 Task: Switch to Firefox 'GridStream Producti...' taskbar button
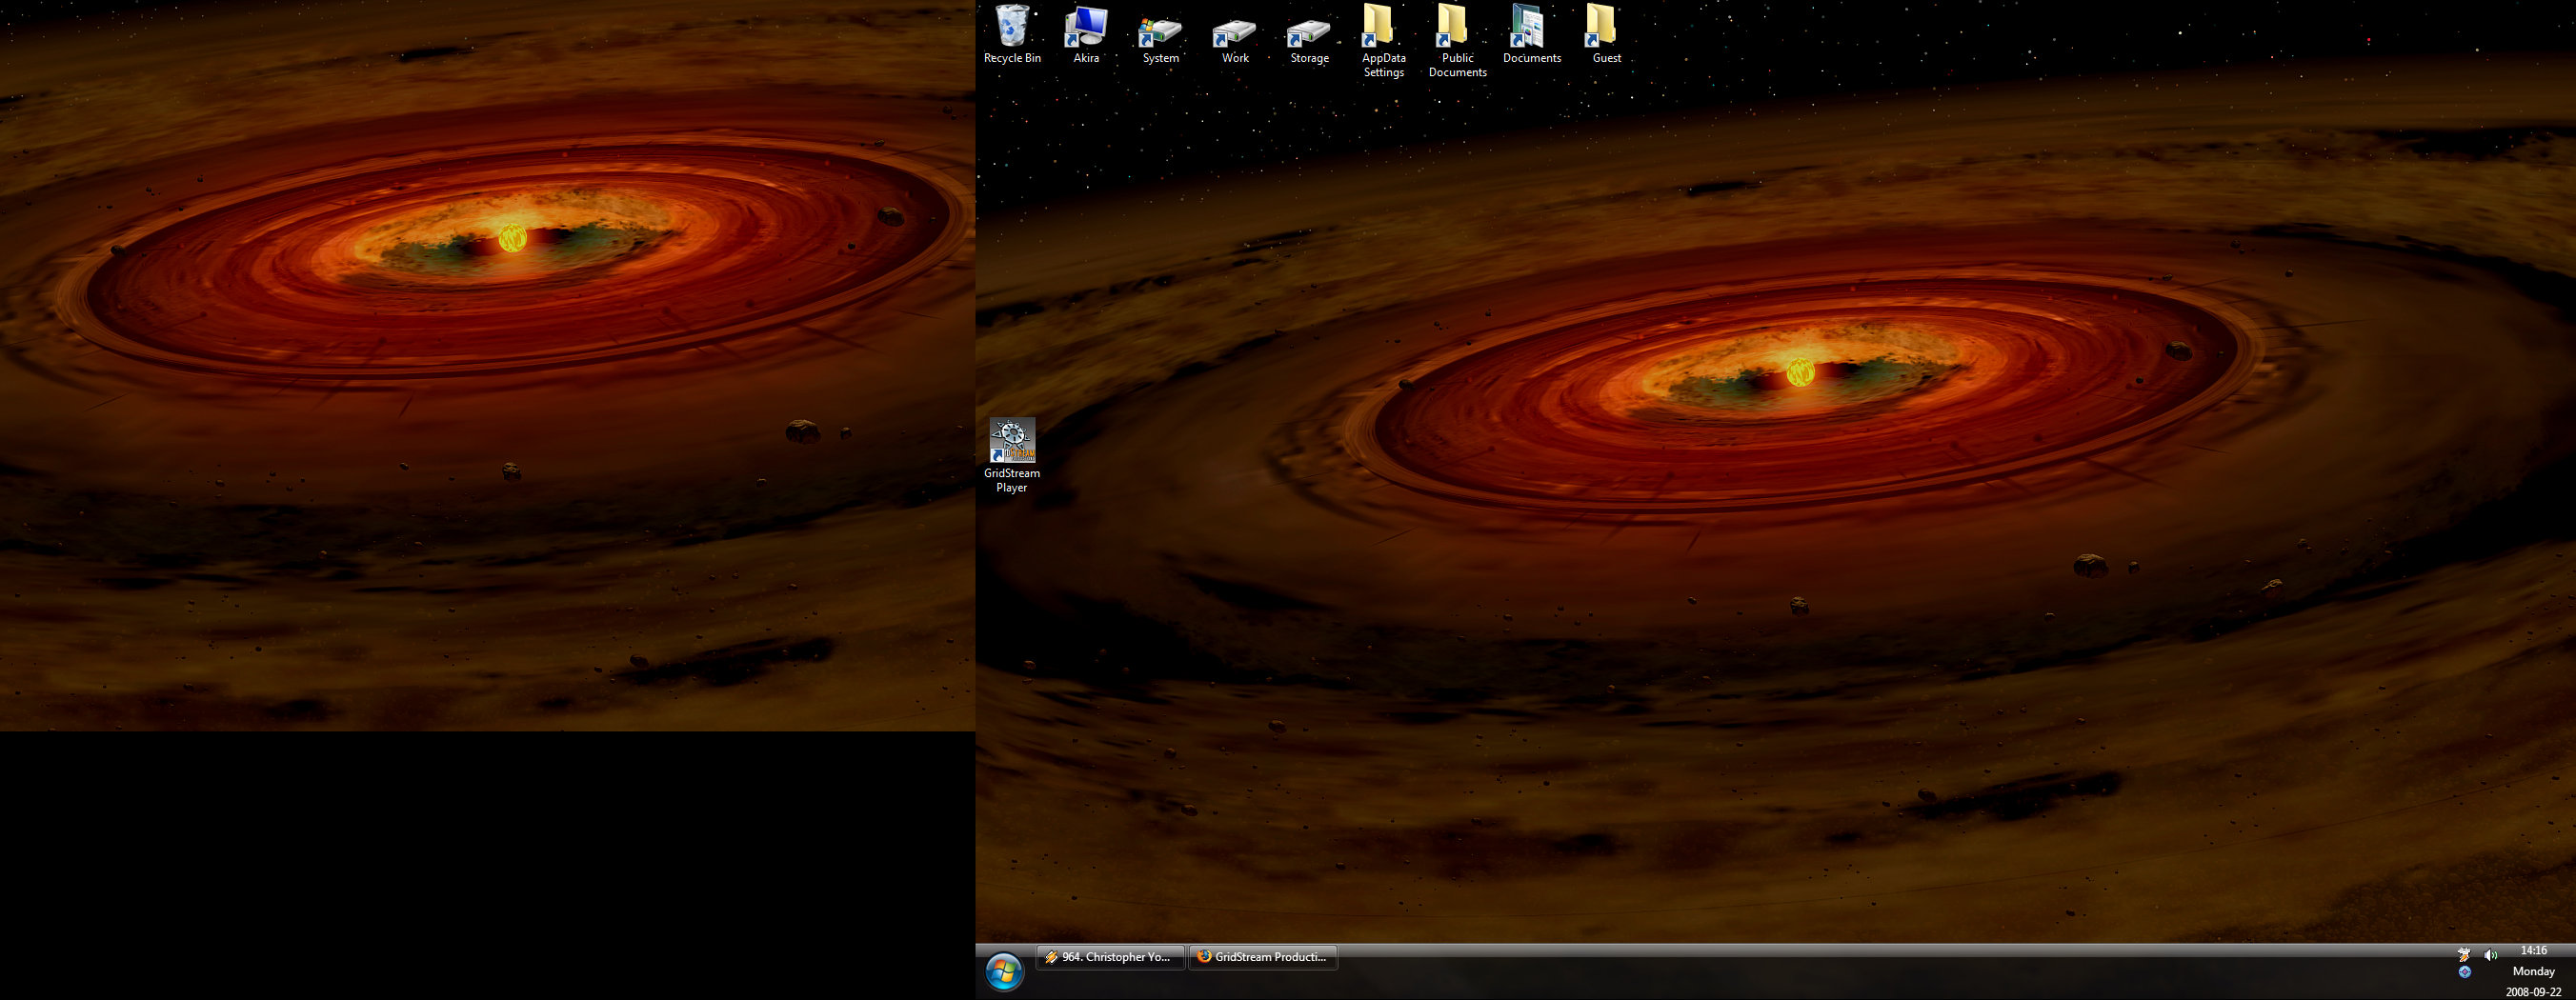click(1263, 957)
